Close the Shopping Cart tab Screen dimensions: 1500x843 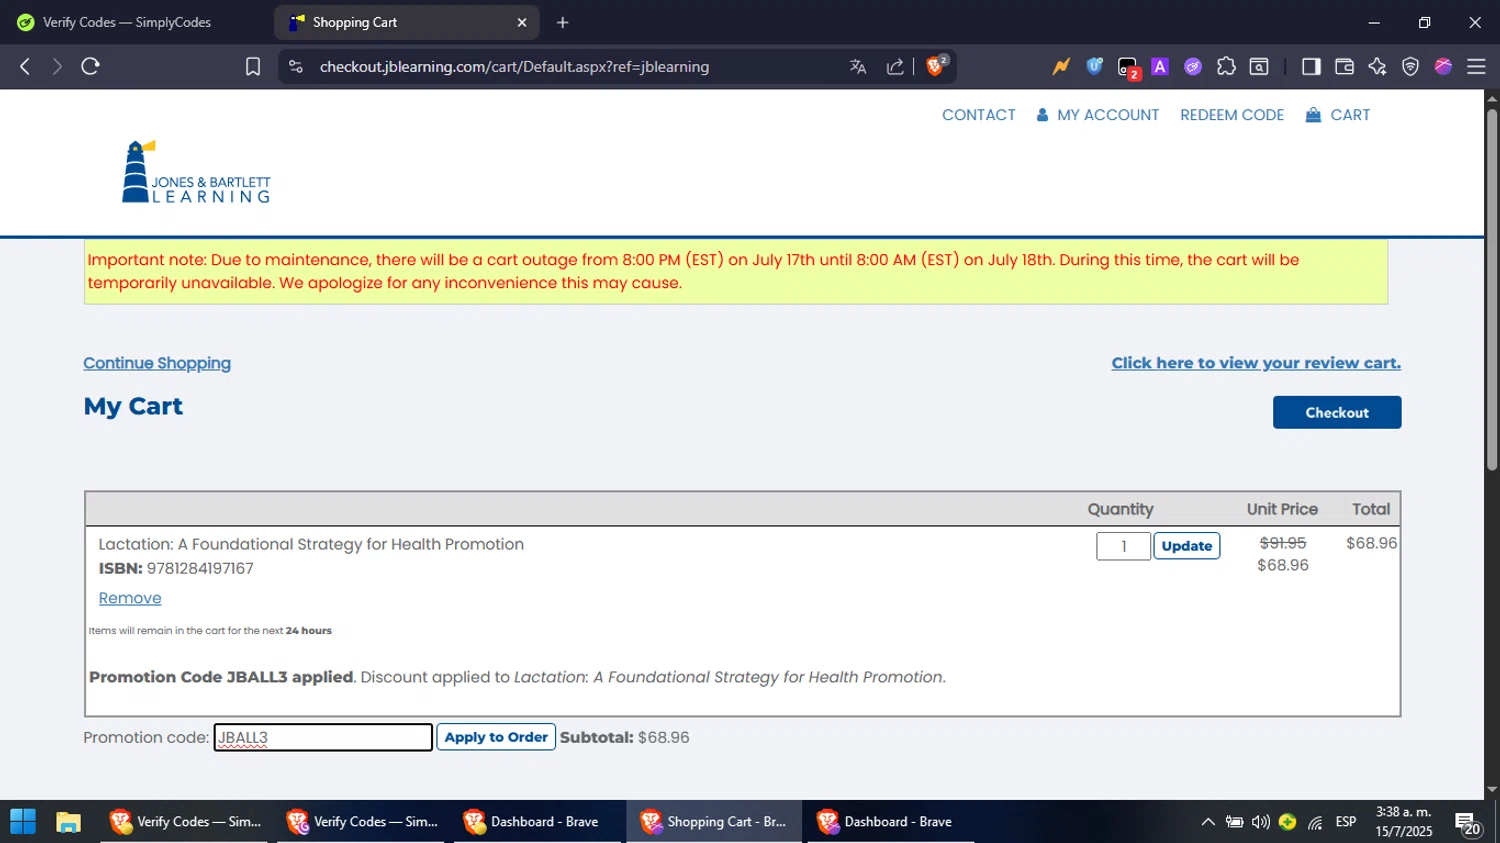tap(521, 22)
